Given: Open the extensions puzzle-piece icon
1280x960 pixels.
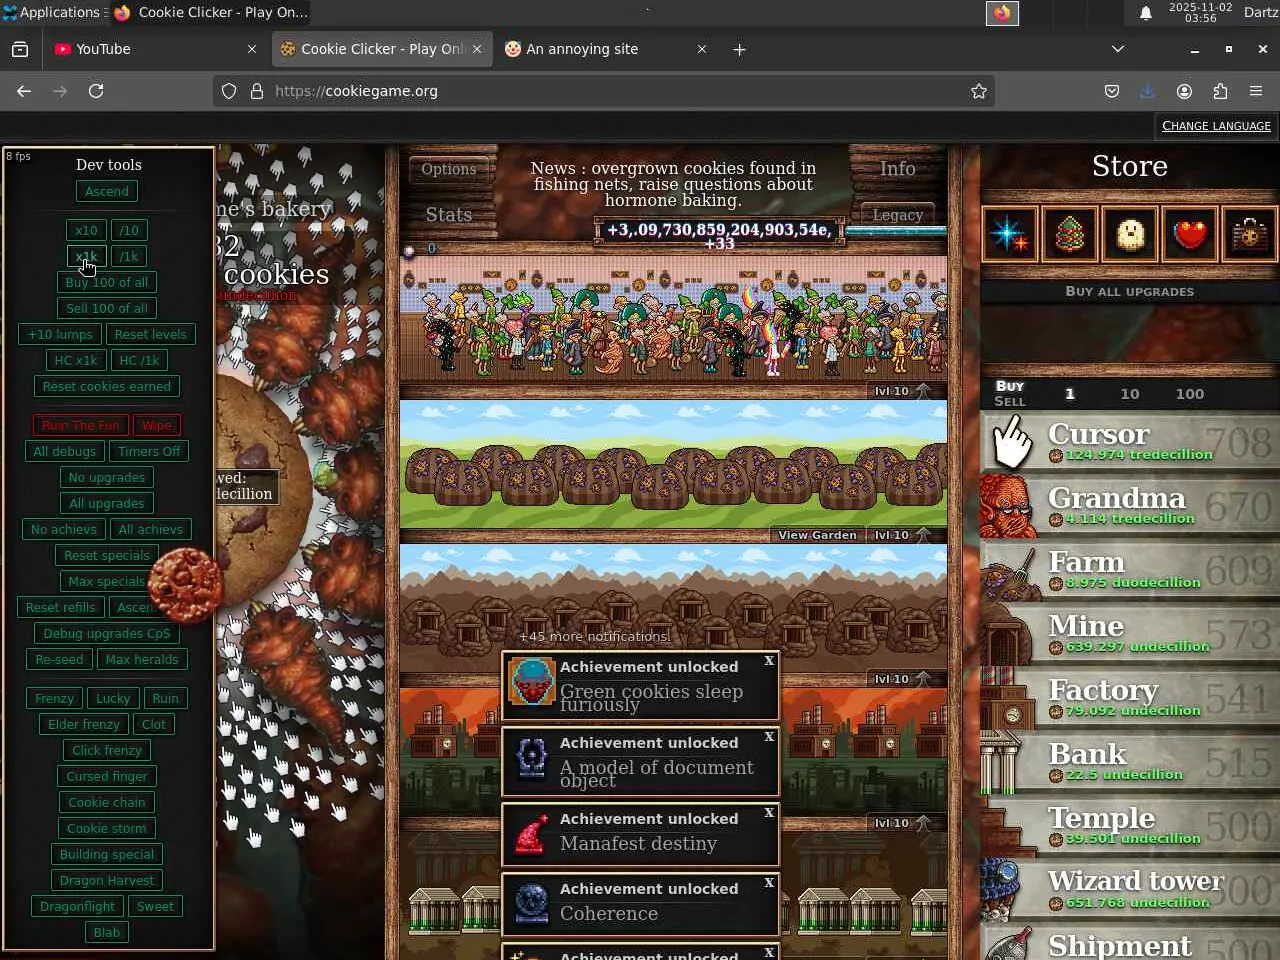Looking at the screenshot, I should click(x=1220, y=91).
